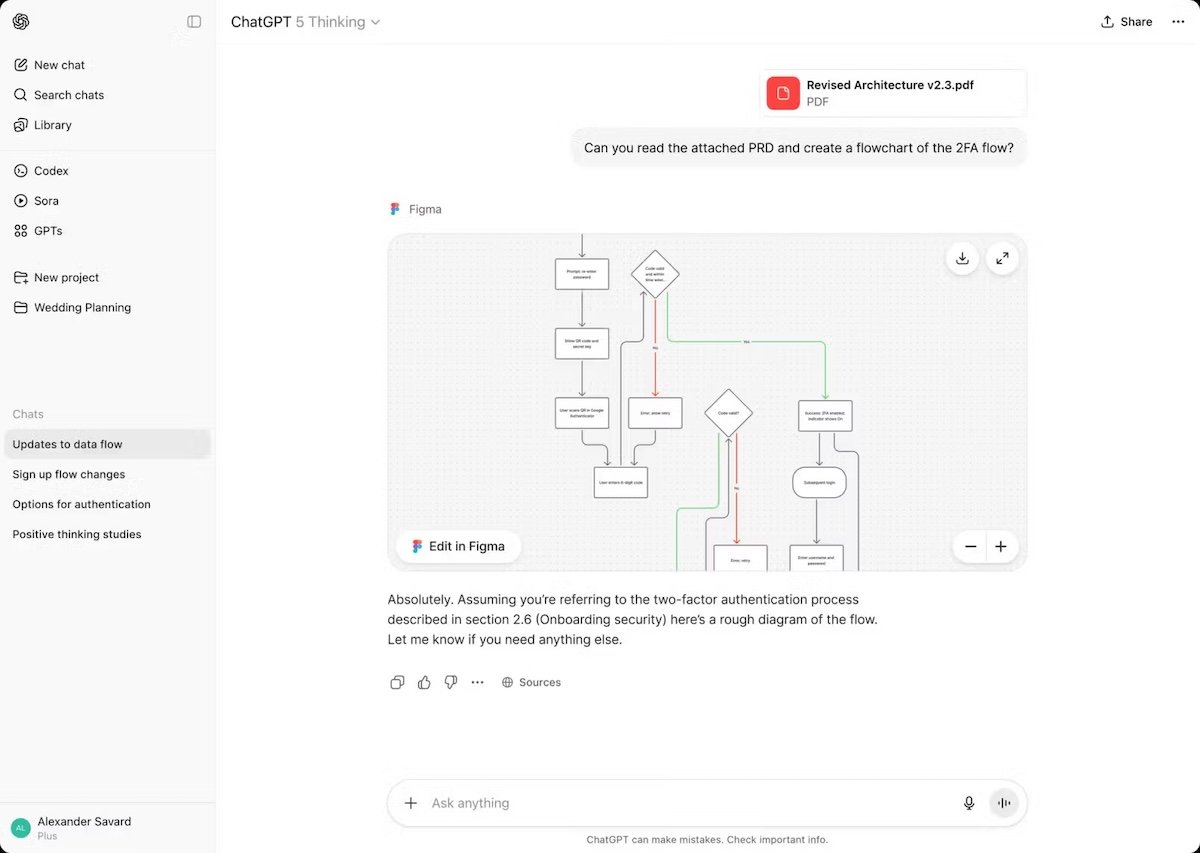Give a thumbs up to the response
1200x853 pixels.
click(x=424, y=682)
